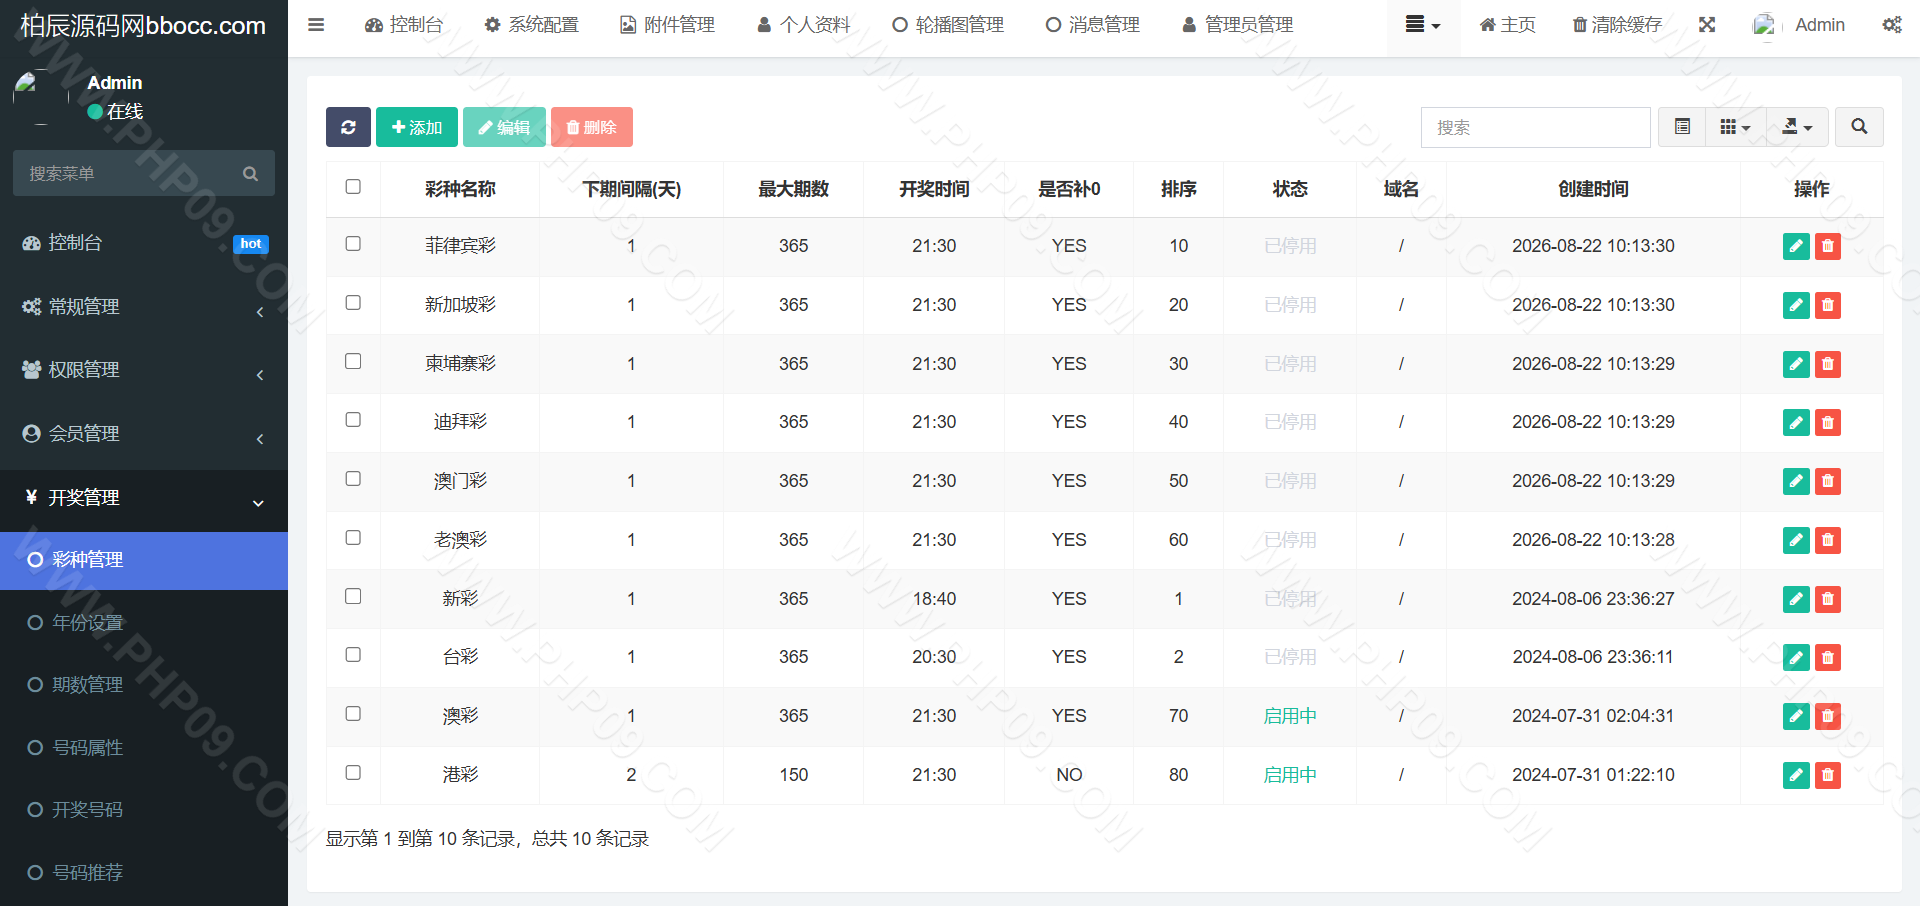Select the checkbox for 新彩 row

pyautogui.click(x=353, y=596)
